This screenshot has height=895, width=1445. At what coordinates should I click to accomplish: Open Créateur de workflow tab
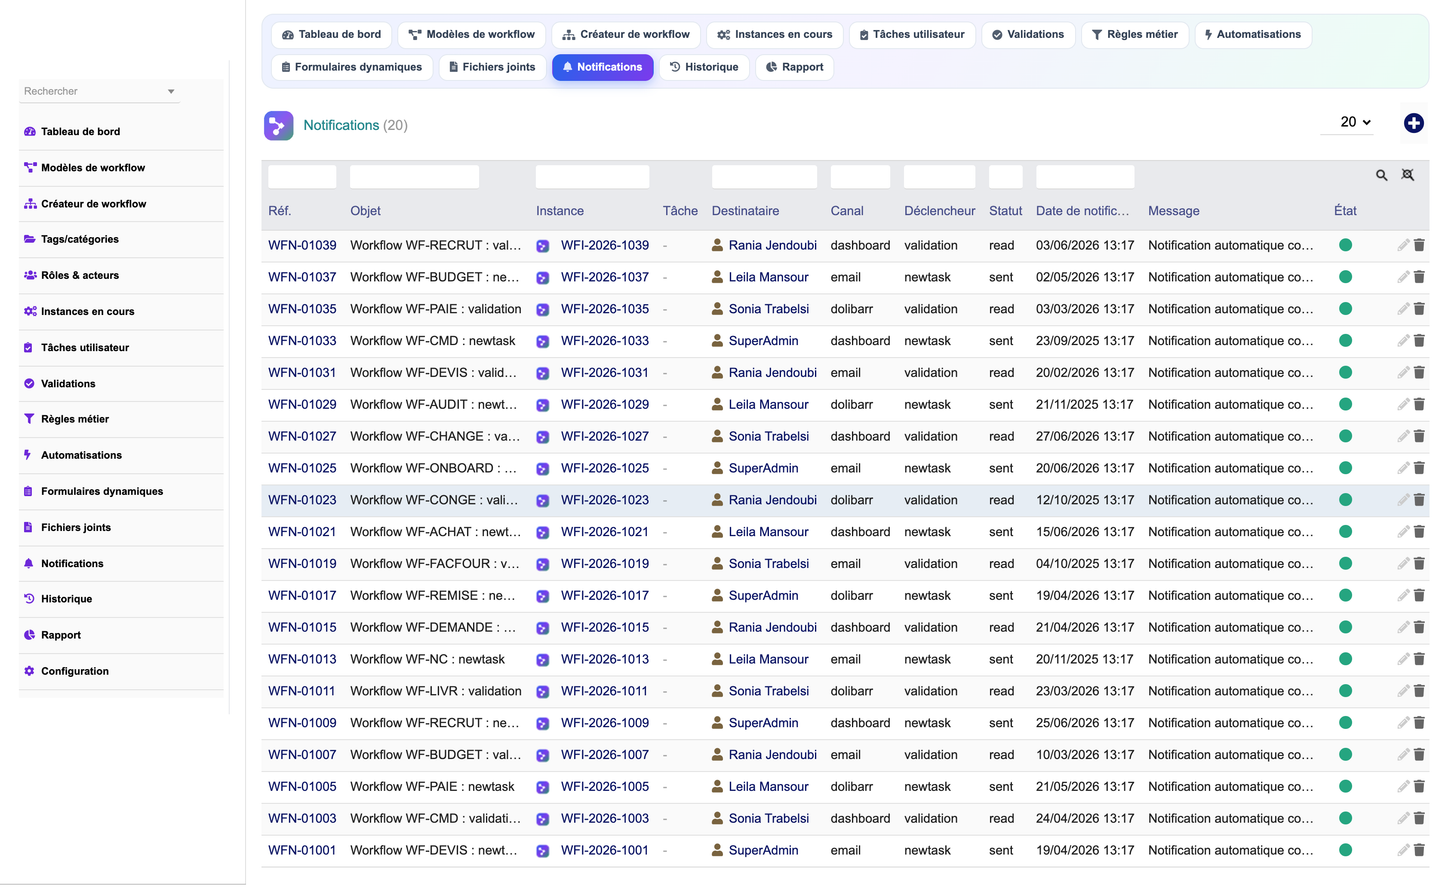pyautogui.click(x=626, y=35)
